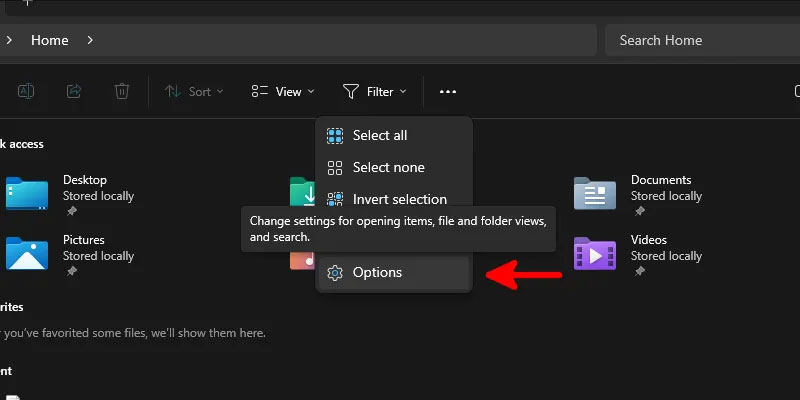Open the Videos folder icon

tap(594, 253)
